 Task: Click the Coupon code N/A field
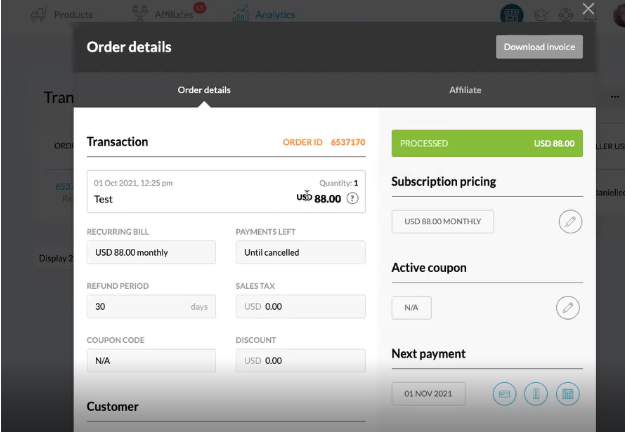(151, 361)
